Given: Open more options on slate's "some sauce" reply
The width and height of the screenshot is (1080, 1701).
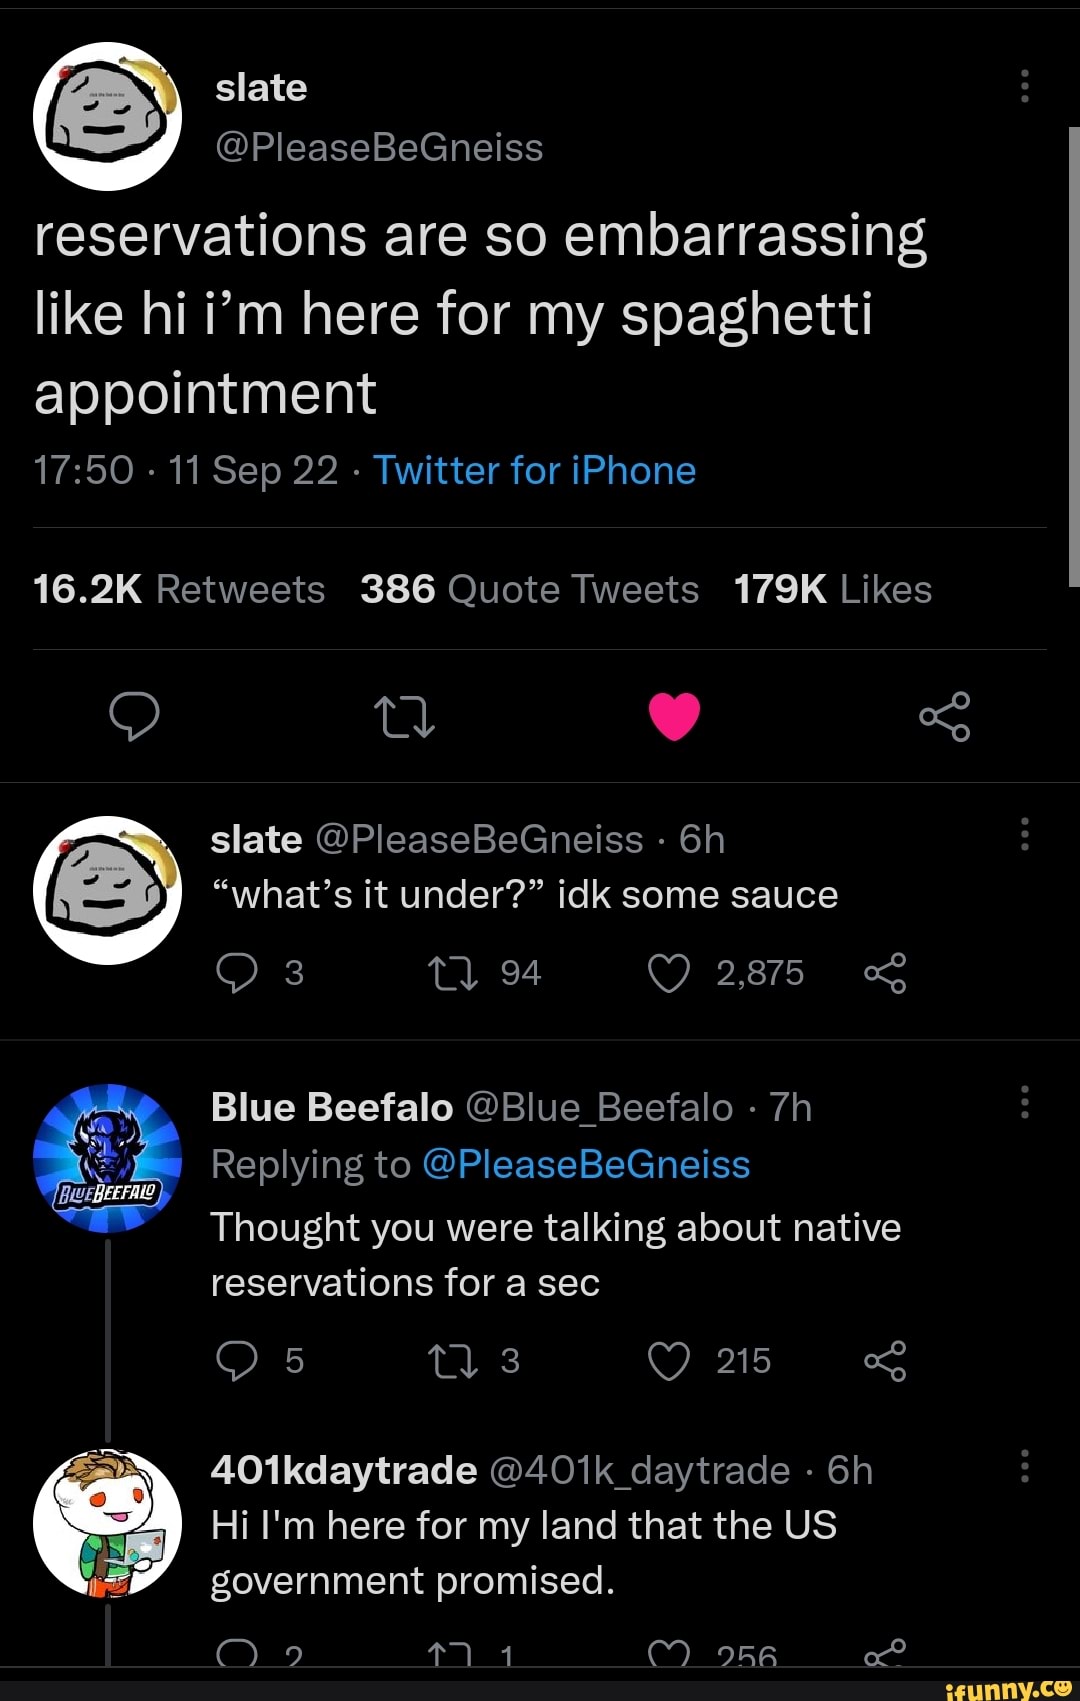Looking at the screenshot, I should (x=1024, y=834).
